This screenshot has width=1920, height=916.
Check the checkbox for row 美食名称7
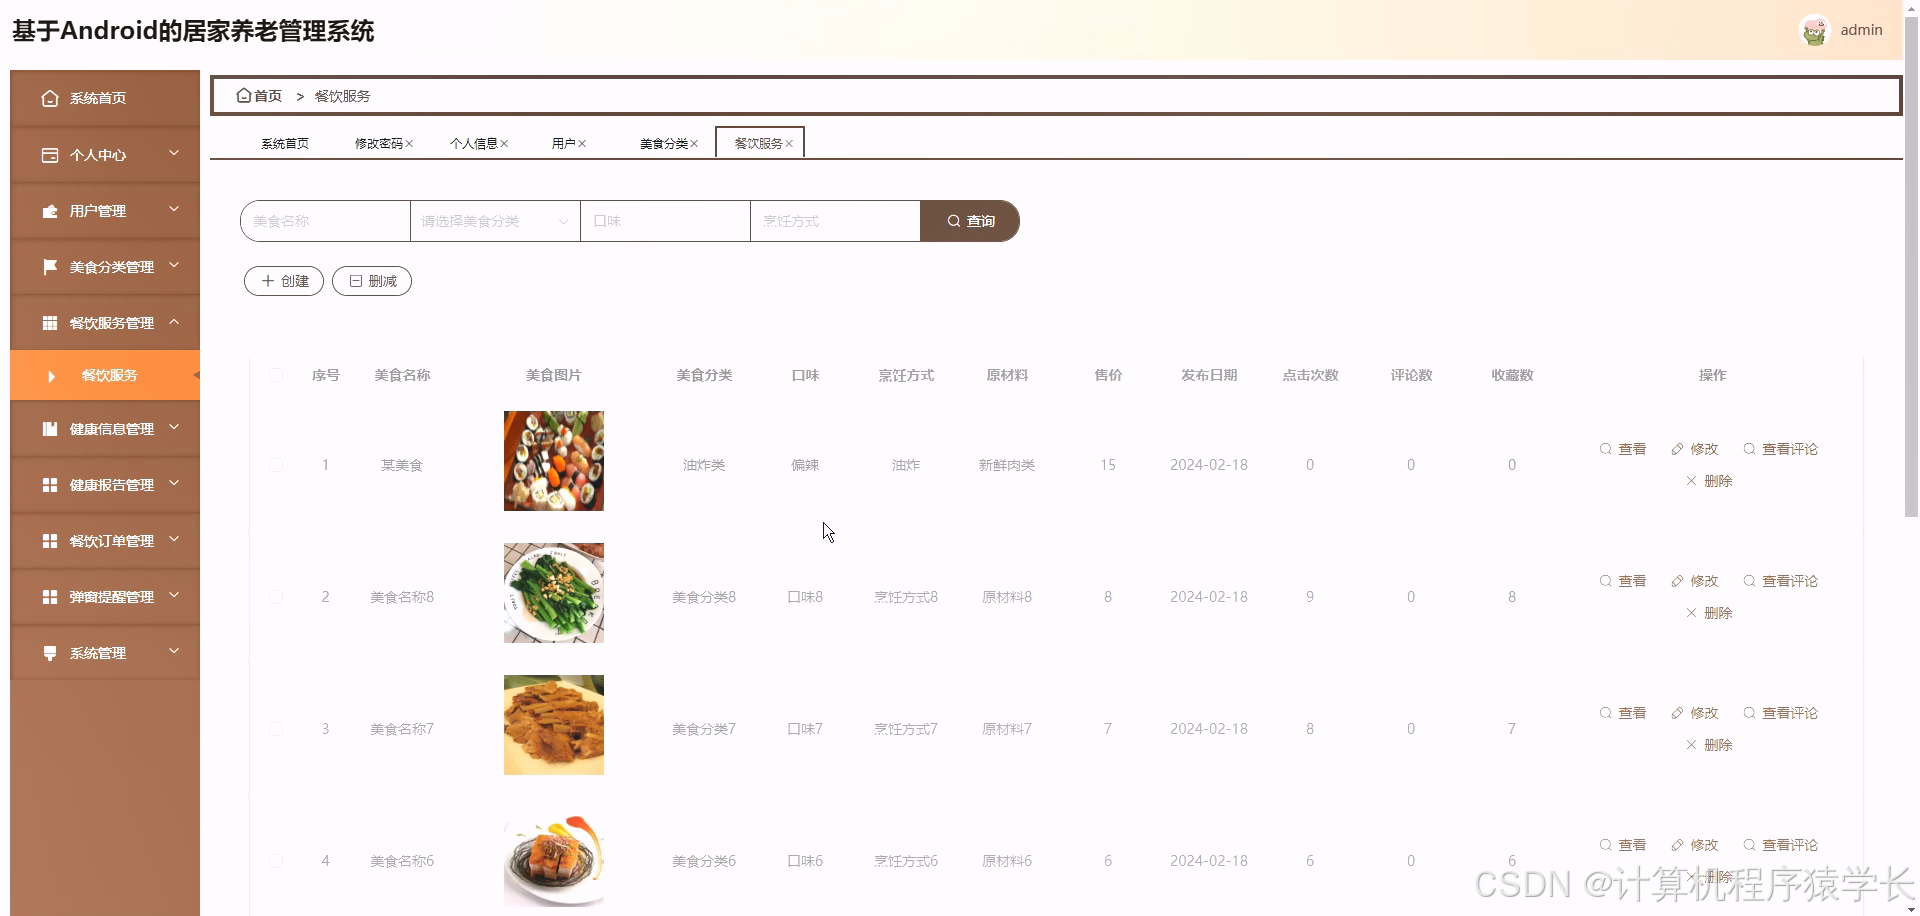(x=276, y=729)
